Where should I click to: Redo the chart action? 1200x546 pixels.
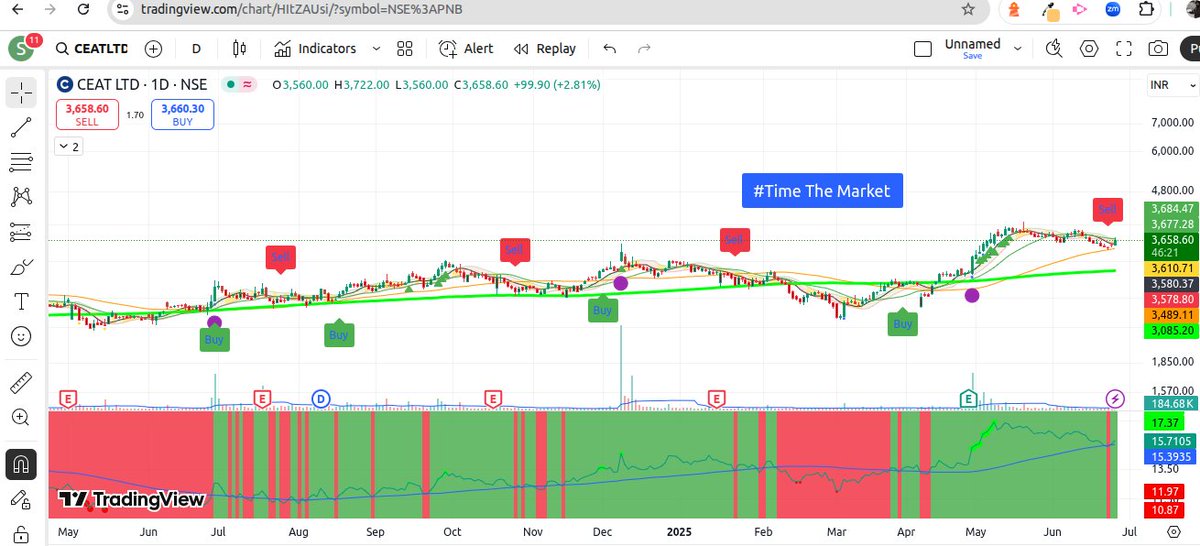(645, 48)
